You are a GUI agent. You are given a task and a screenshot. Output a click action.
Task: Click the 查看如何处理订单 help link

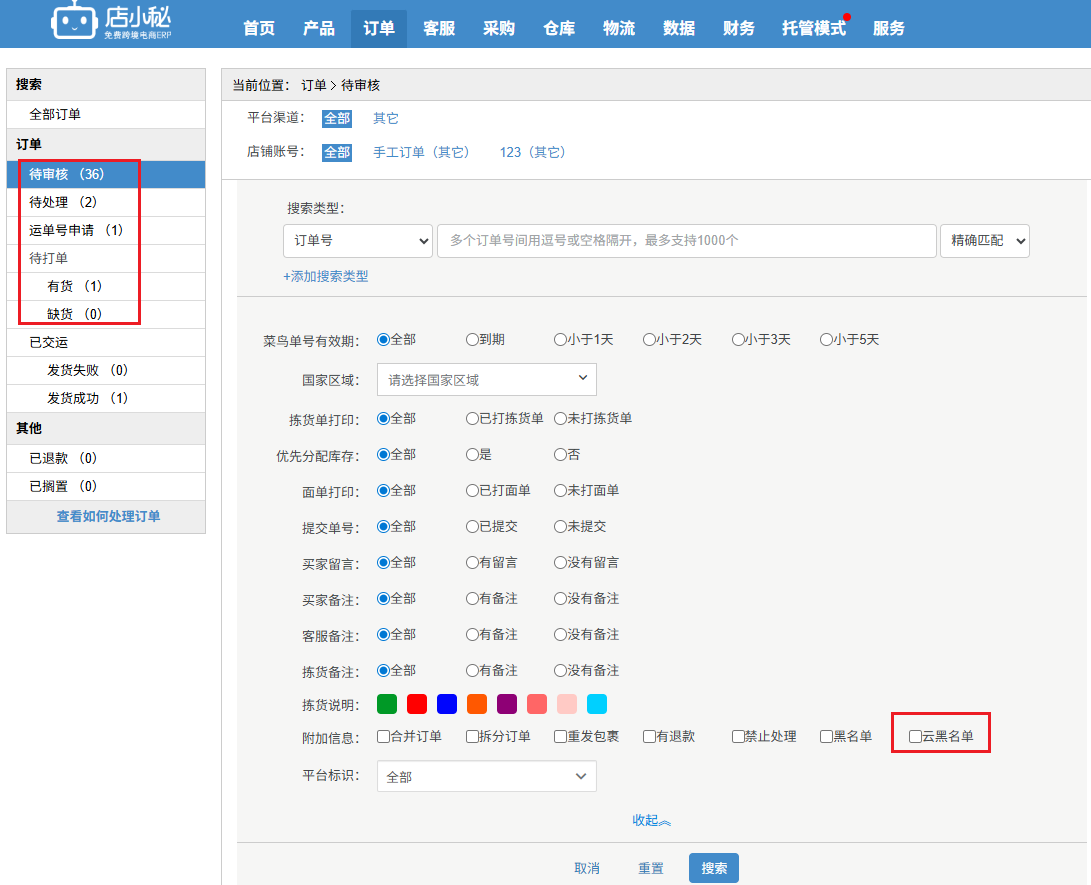(108, 516)
